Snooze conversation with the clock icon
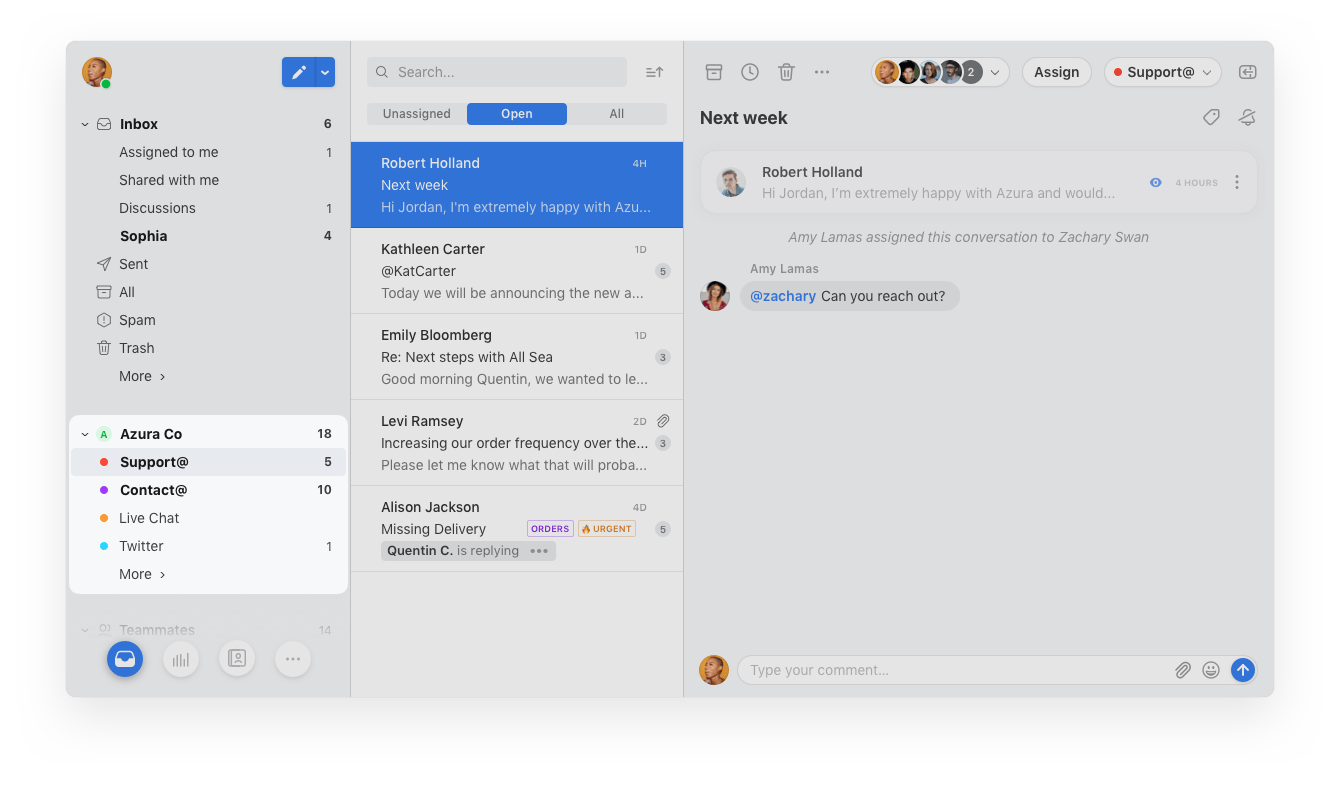Screen dimensions: 1340x788 click(750, 72)
